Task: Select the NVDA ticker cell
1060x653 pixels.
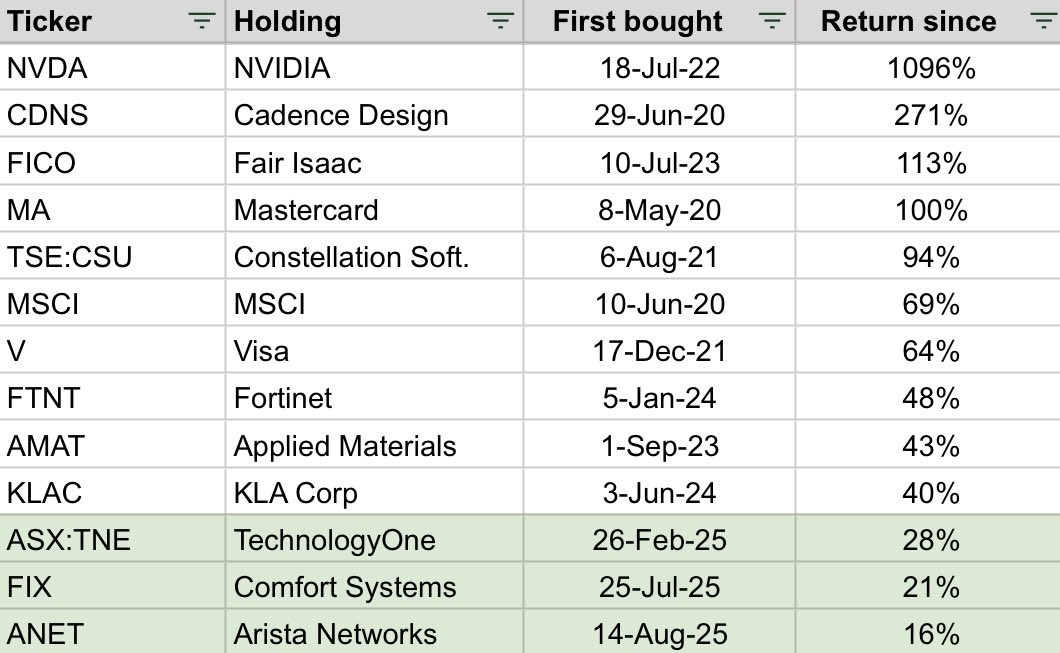Action: [47, 69]
